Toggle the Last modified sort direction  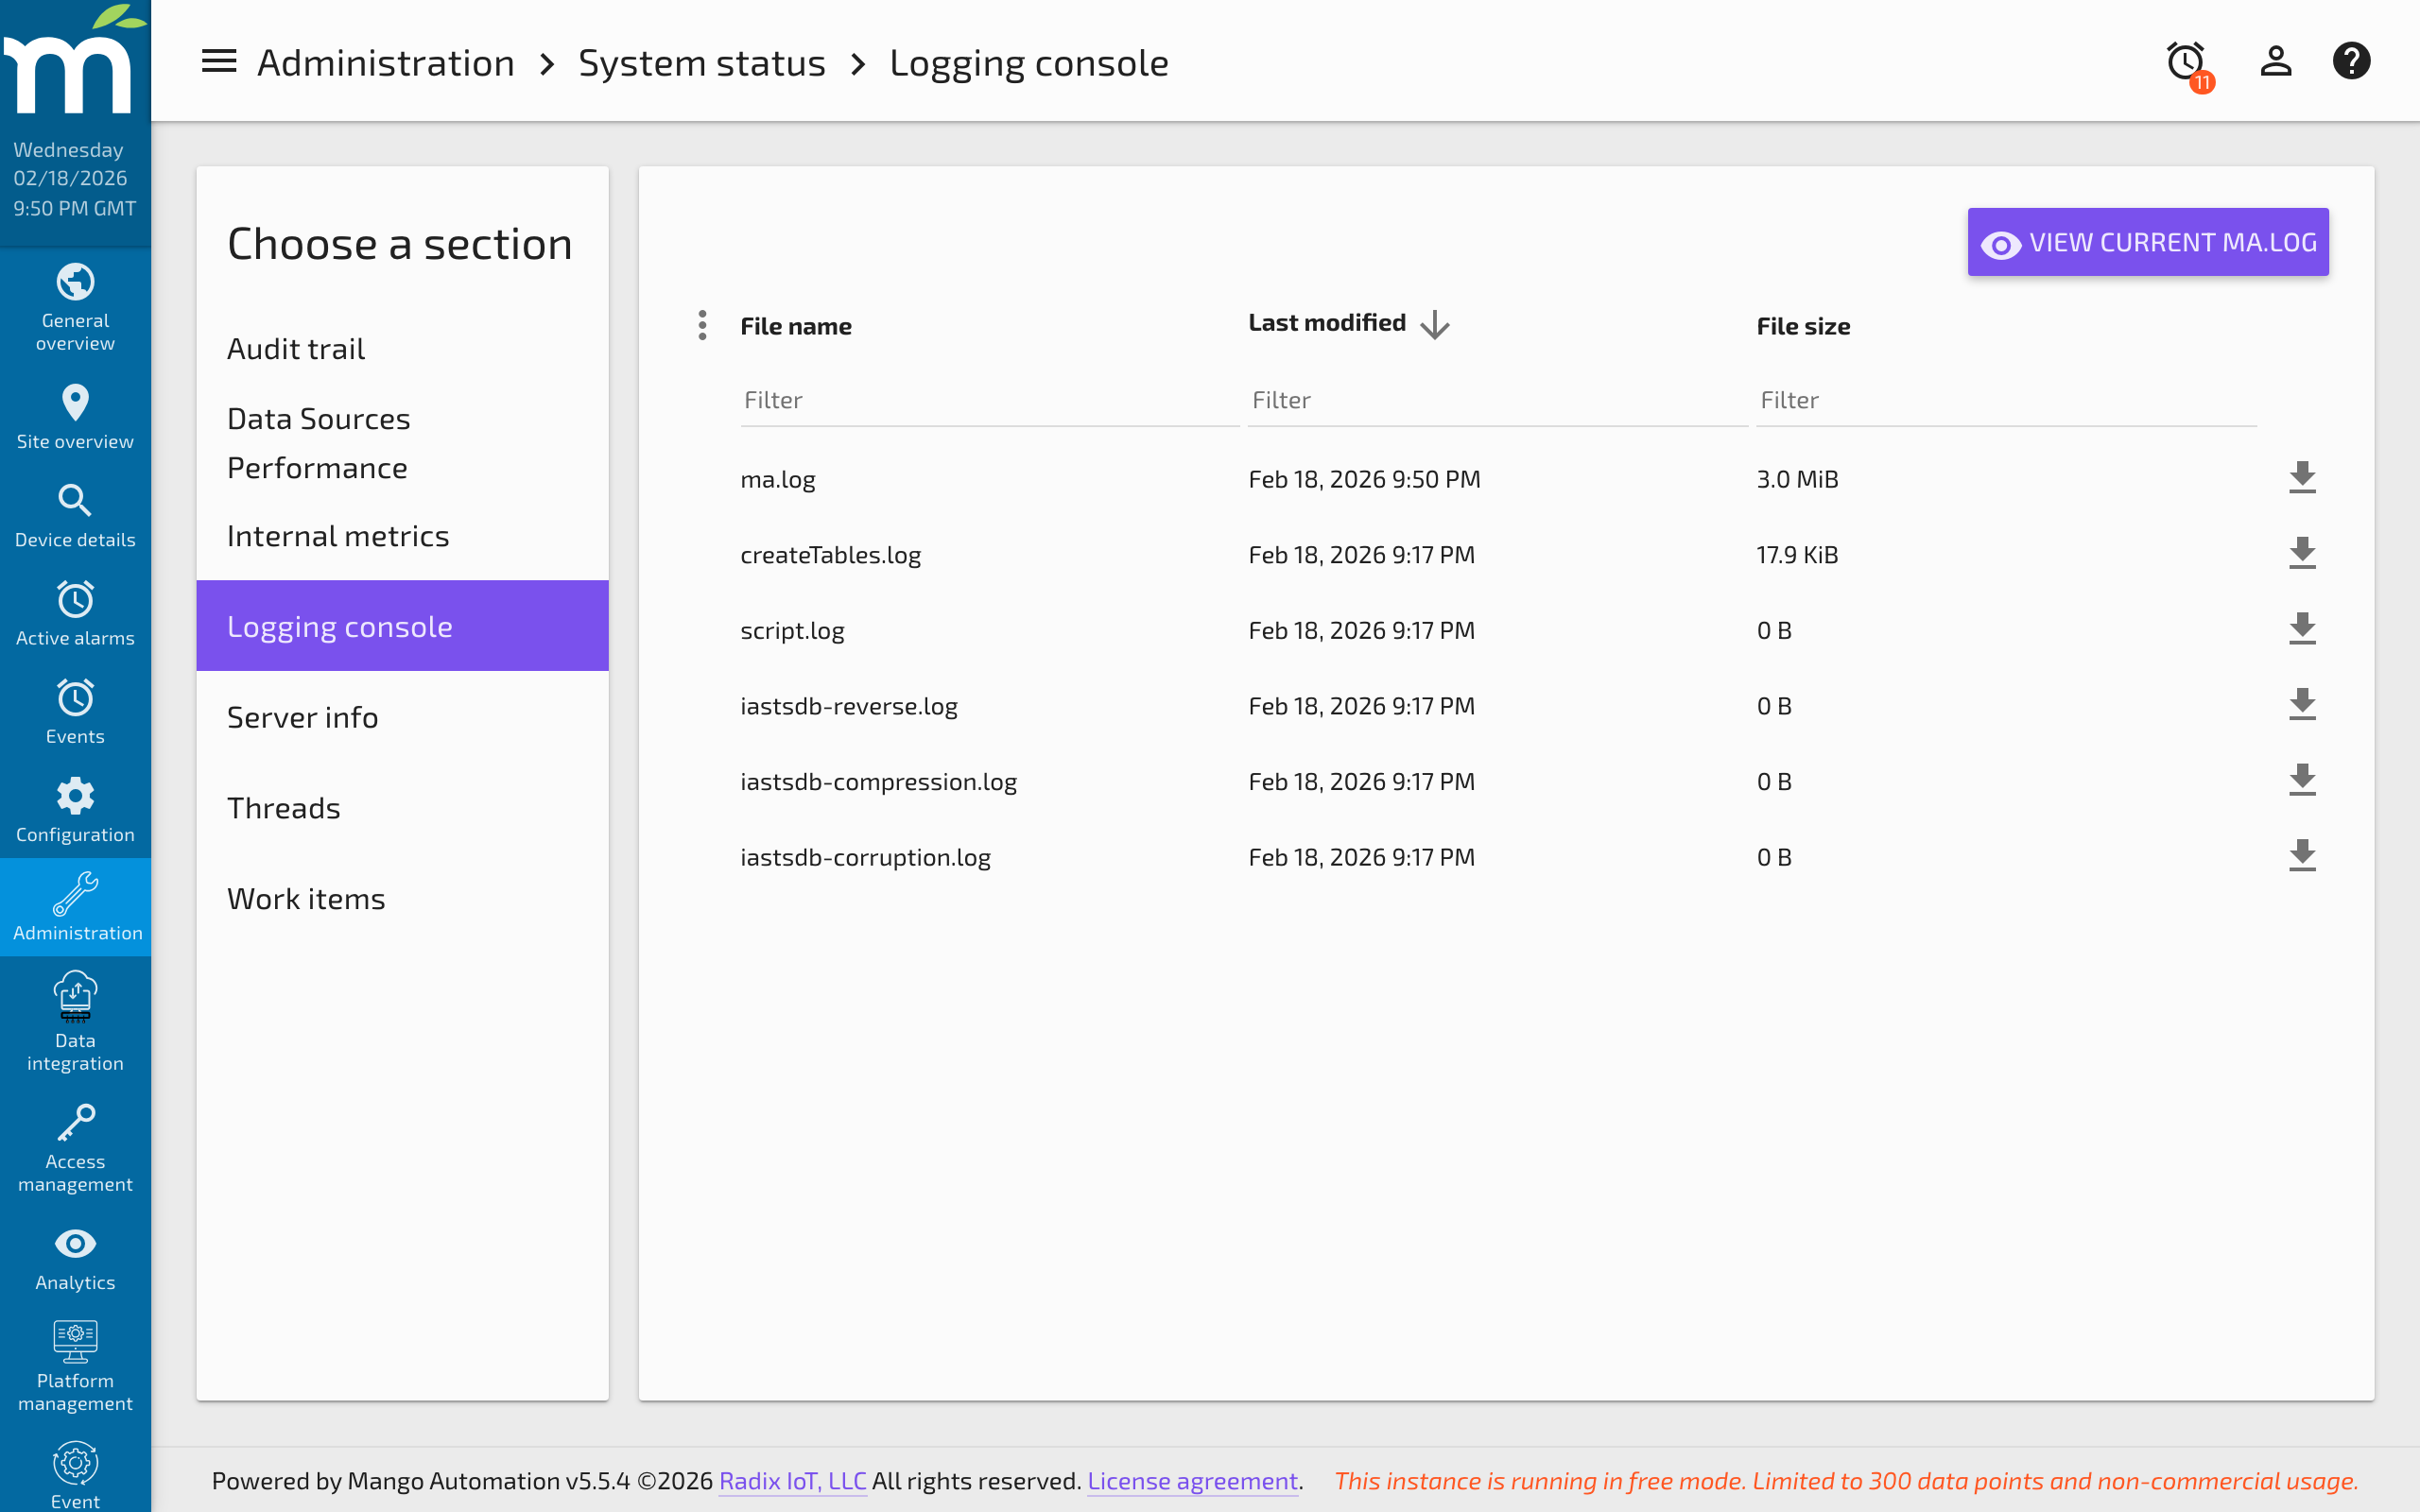pos(1436,323)
